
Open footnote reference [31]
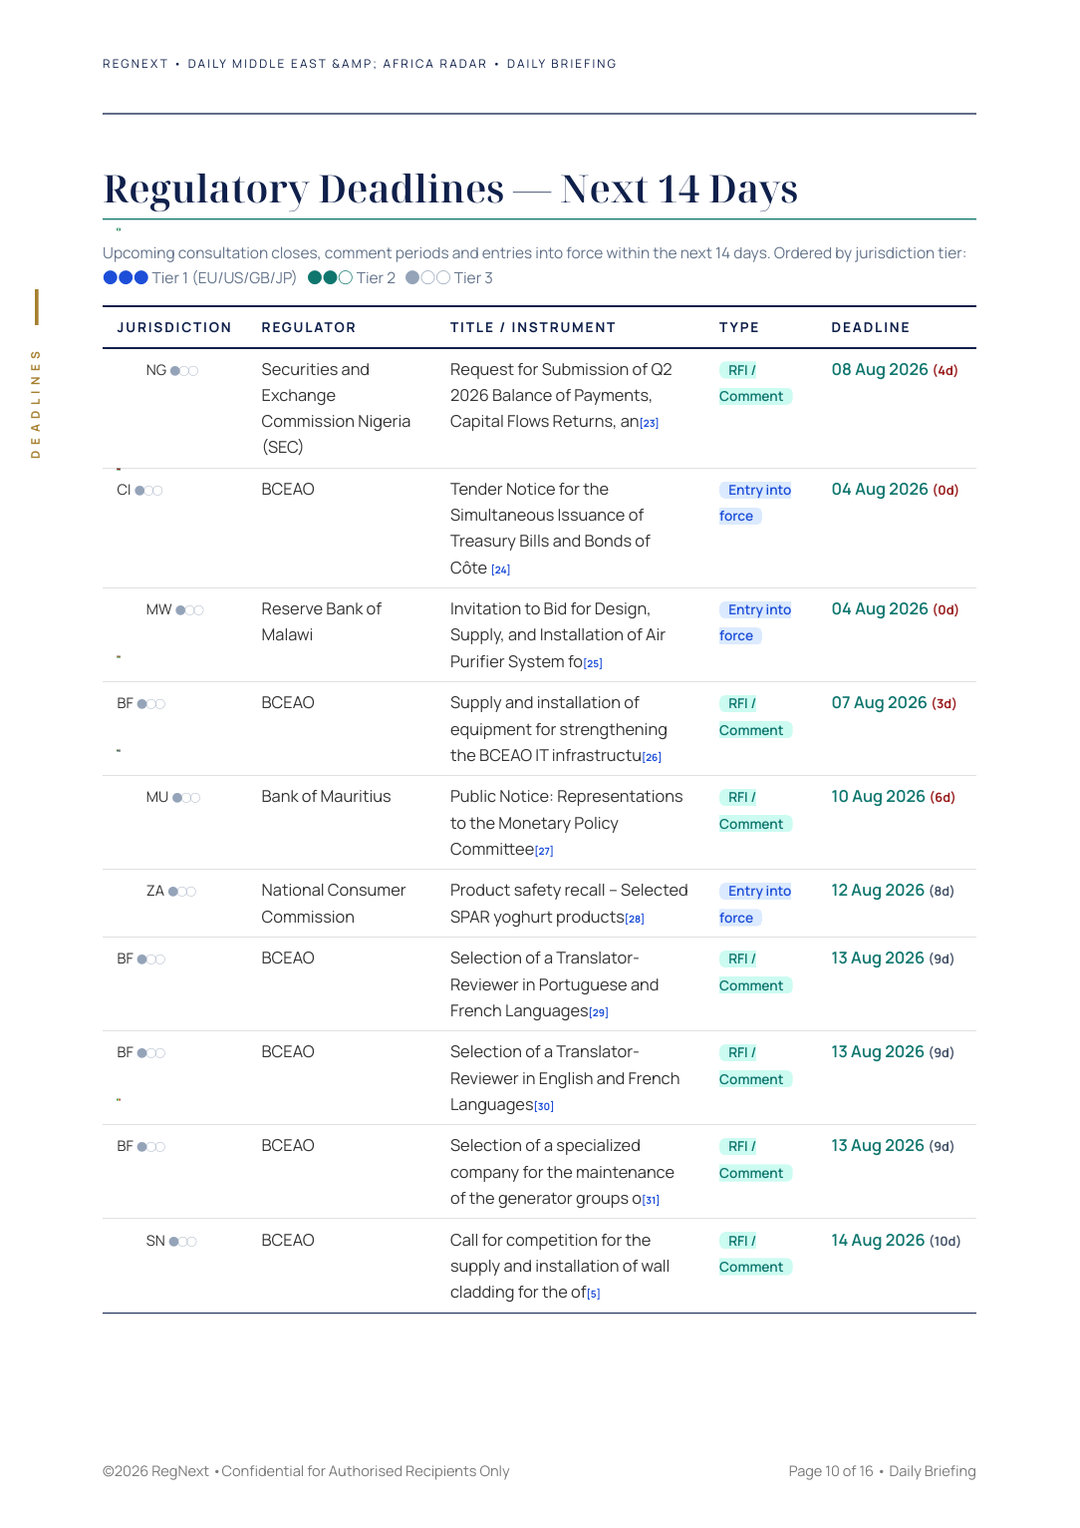click(651, 1200)
